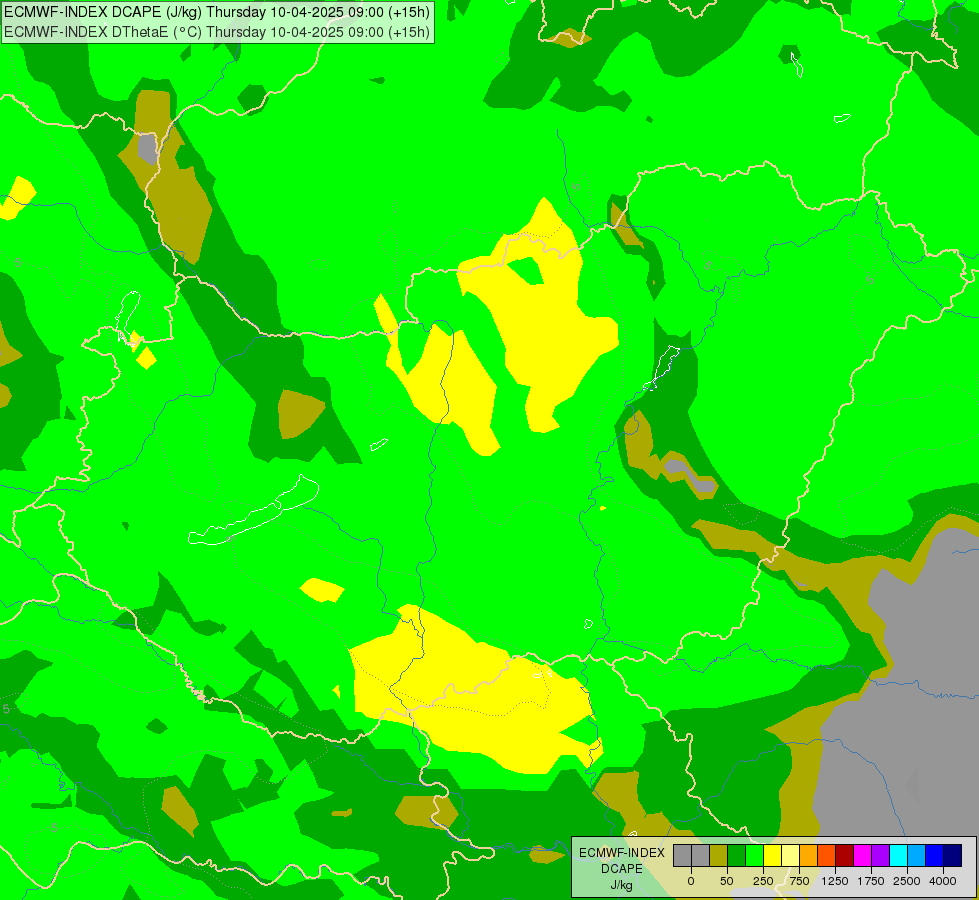The image size is (979, 900).
Task: Click the J/kg unit label in legend
Action: (x=622, y=886)
